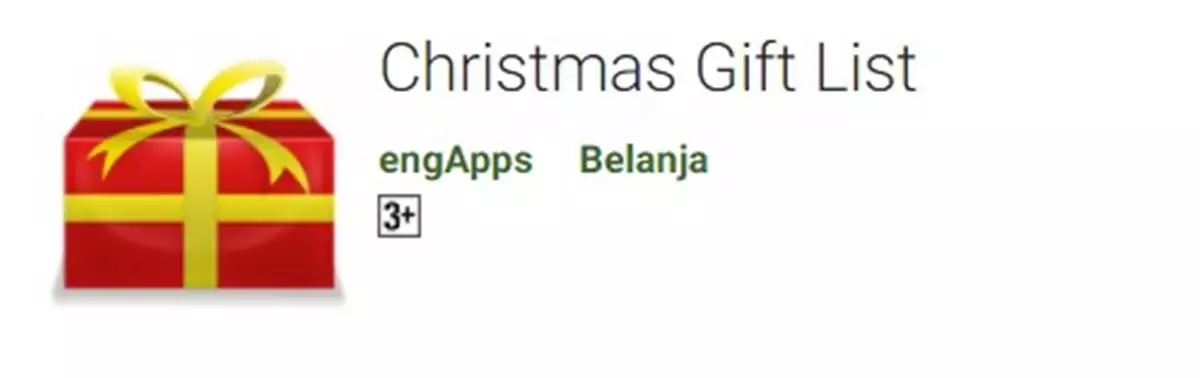
Task: Tap the vertical yellow ribbon on the gift
Action: coord(200,210)
